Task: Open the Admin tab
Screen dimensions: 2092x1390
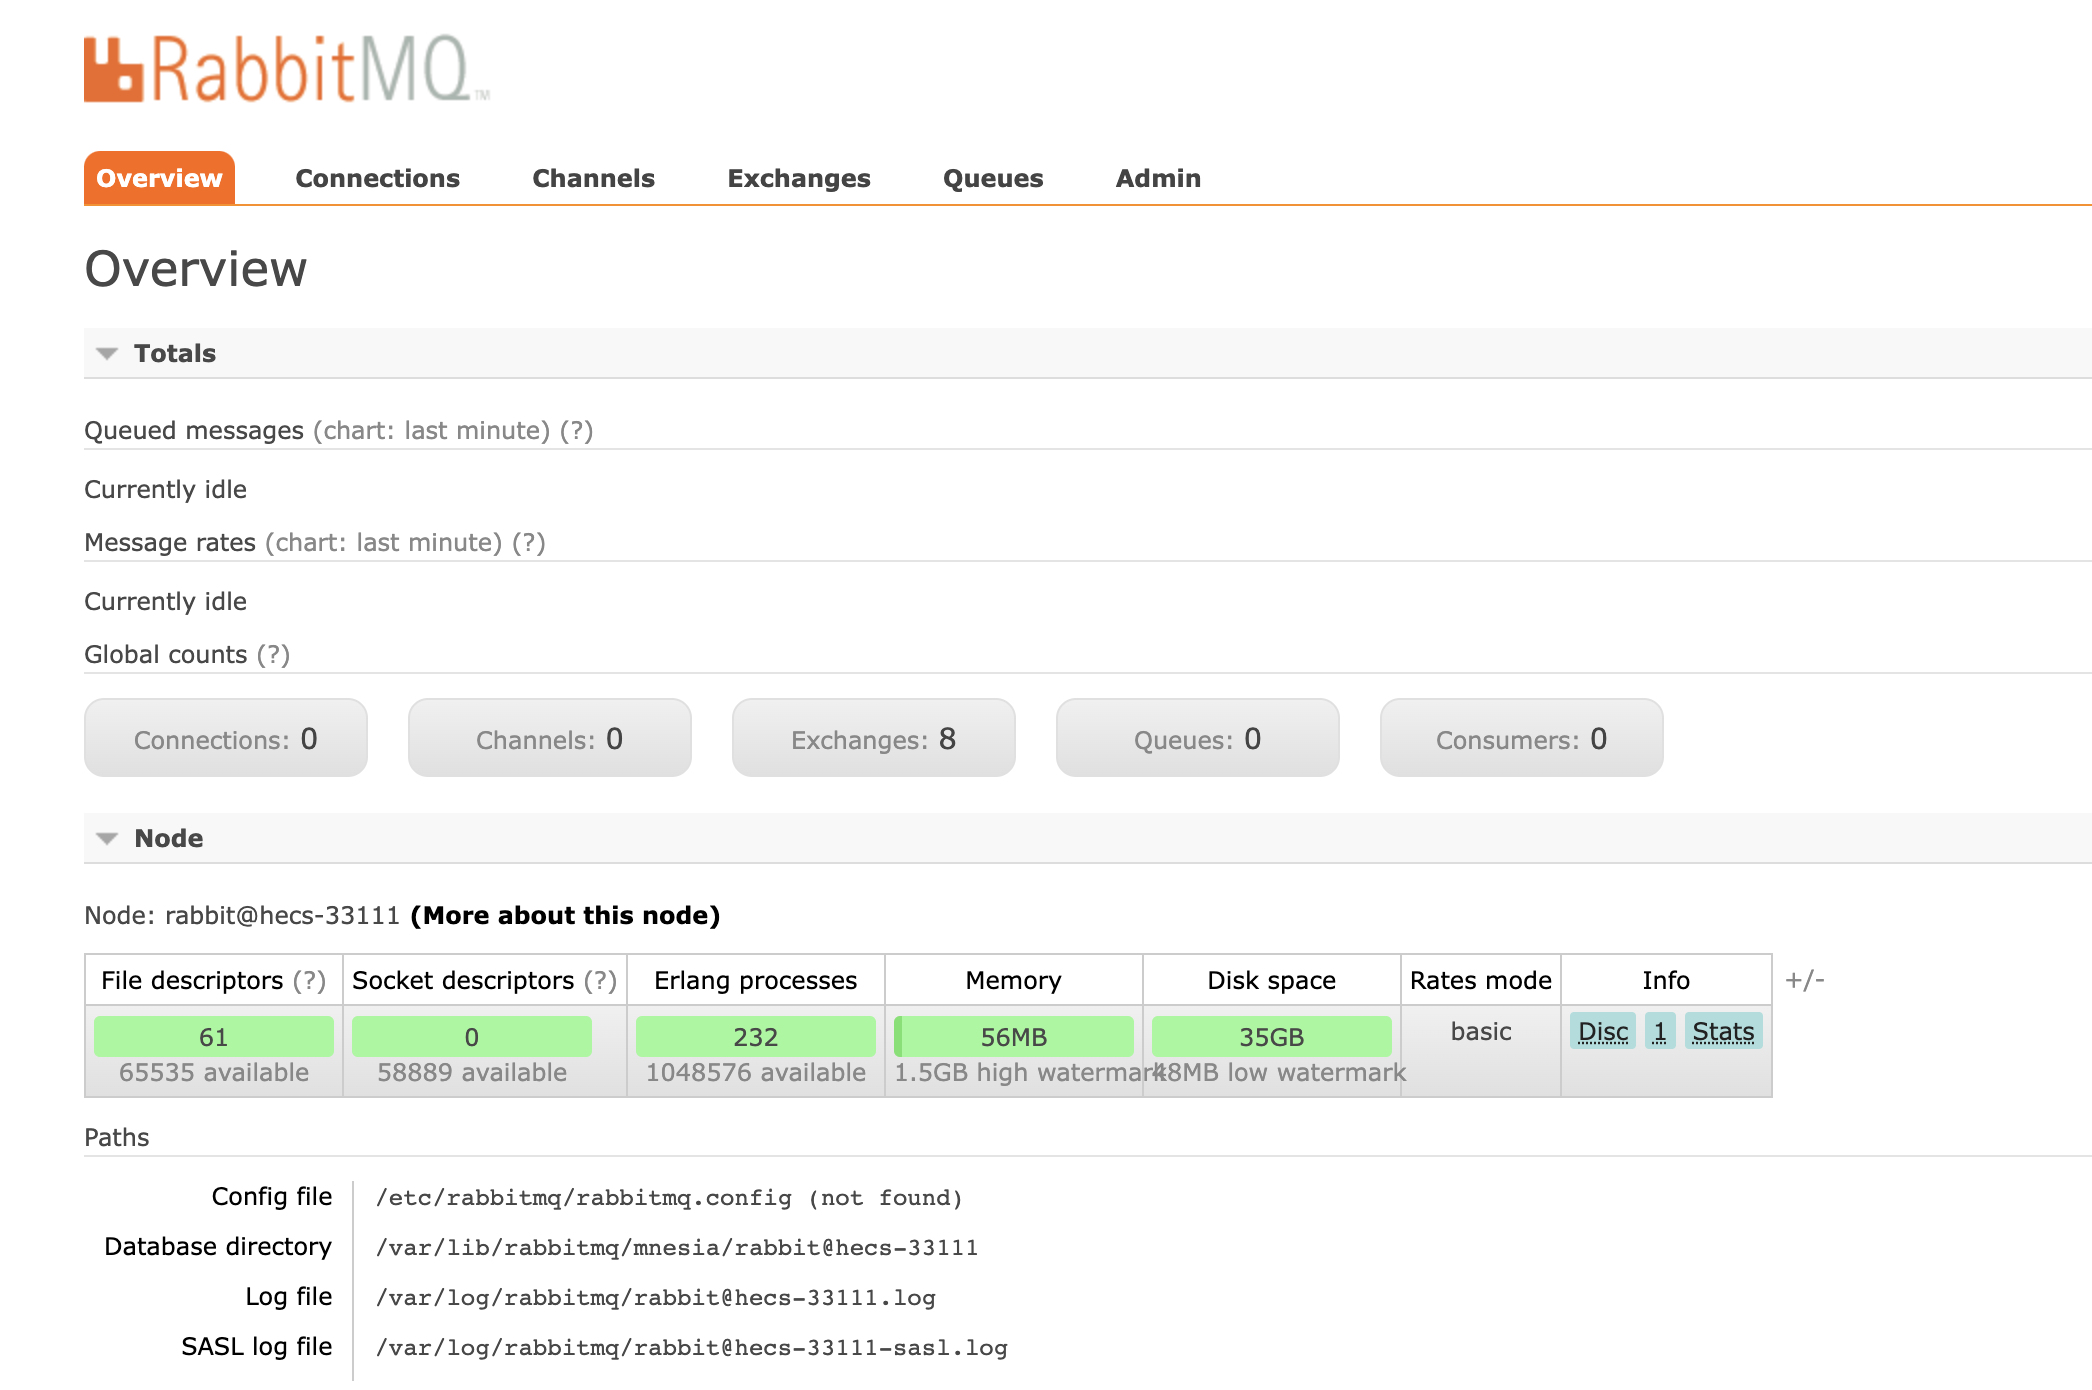Action: coord(1158,178)
